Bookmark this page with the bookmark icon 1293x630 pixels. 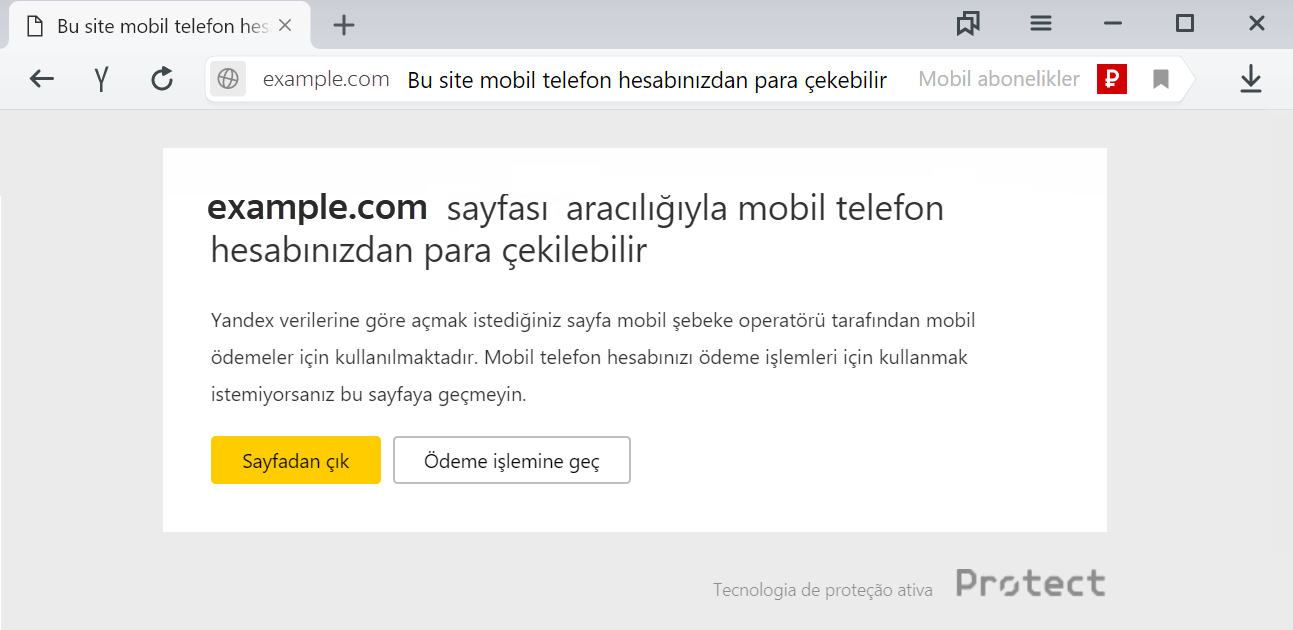coord(1160,79)
